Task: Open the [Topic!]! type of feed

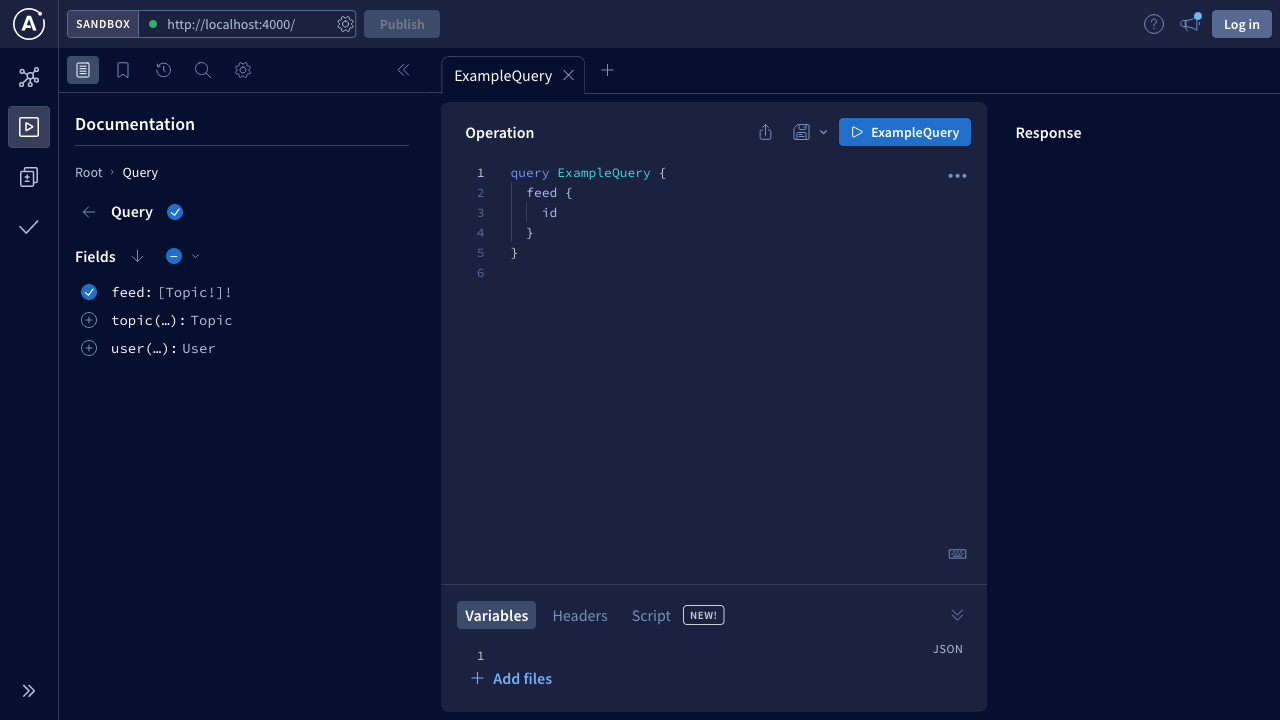Action: pos(195,292)
